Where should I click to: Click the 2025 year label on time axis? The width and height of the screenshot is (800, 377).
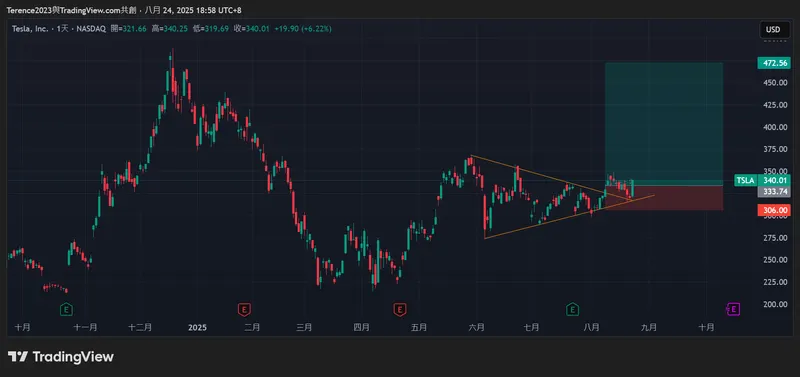point(197,327)
